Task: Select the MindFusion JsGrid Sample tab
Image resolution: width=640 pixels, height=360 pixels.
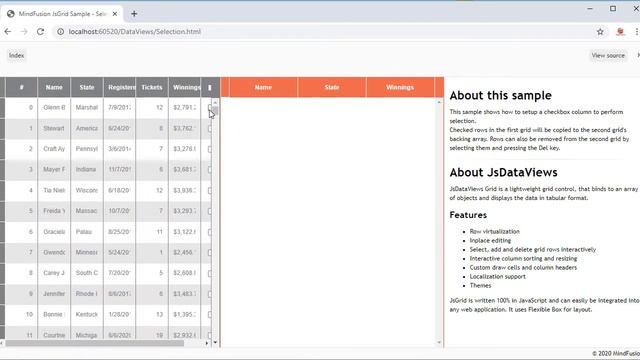Action: (62, 13)
